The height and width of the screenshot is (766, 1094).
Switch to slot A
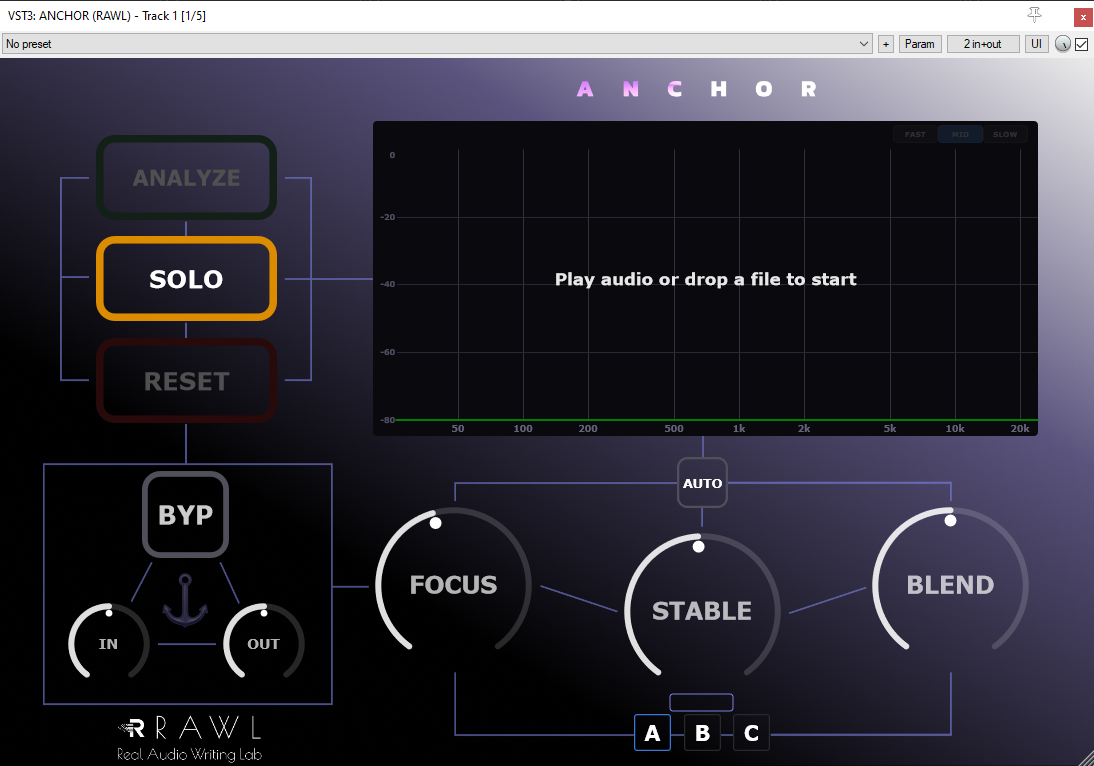[x=652, y=733]
